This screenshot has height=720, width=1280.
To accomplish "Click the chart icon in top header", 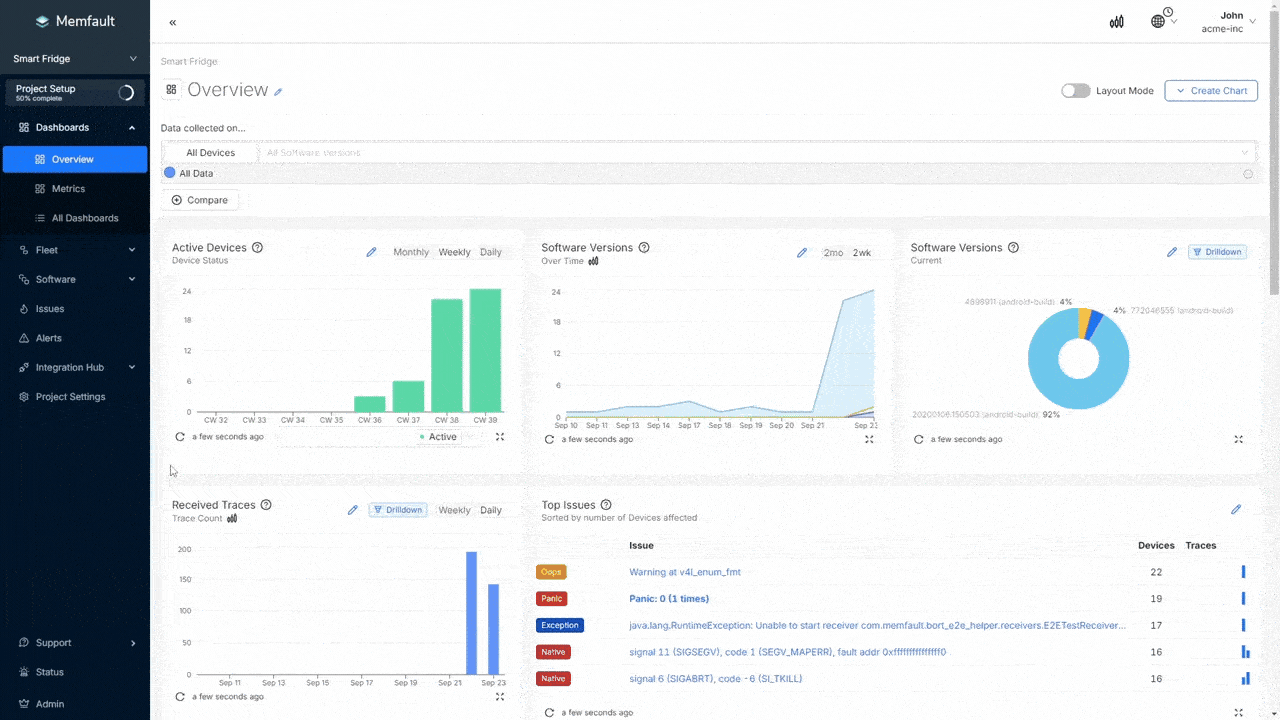I will tap(1116, 22).
